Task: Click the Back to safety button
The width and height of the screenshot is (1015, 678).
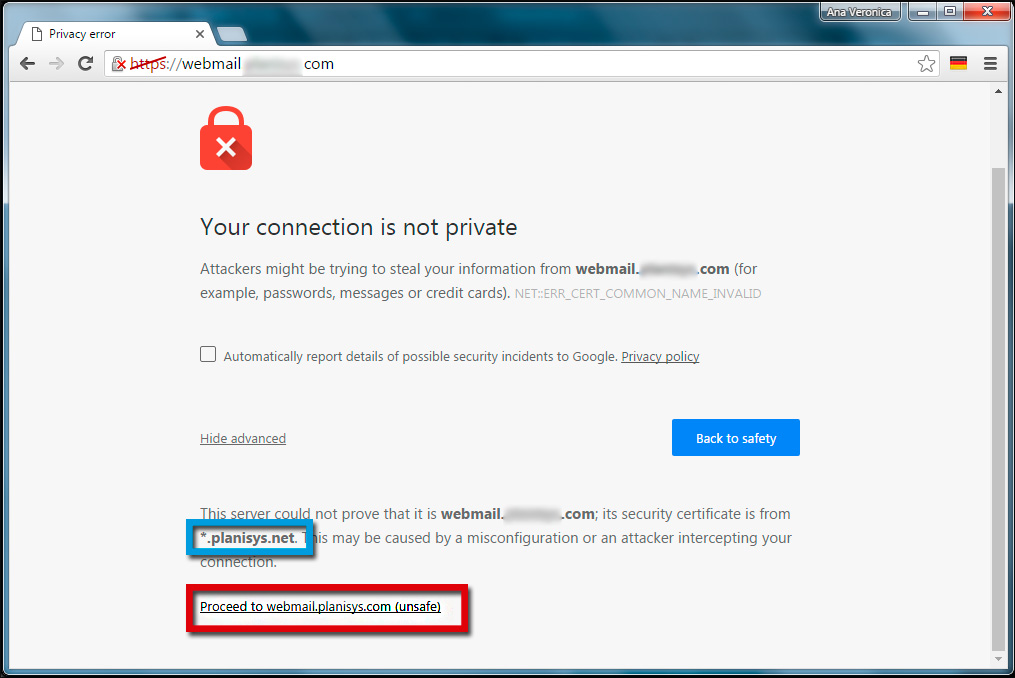Action: point(735,438)
